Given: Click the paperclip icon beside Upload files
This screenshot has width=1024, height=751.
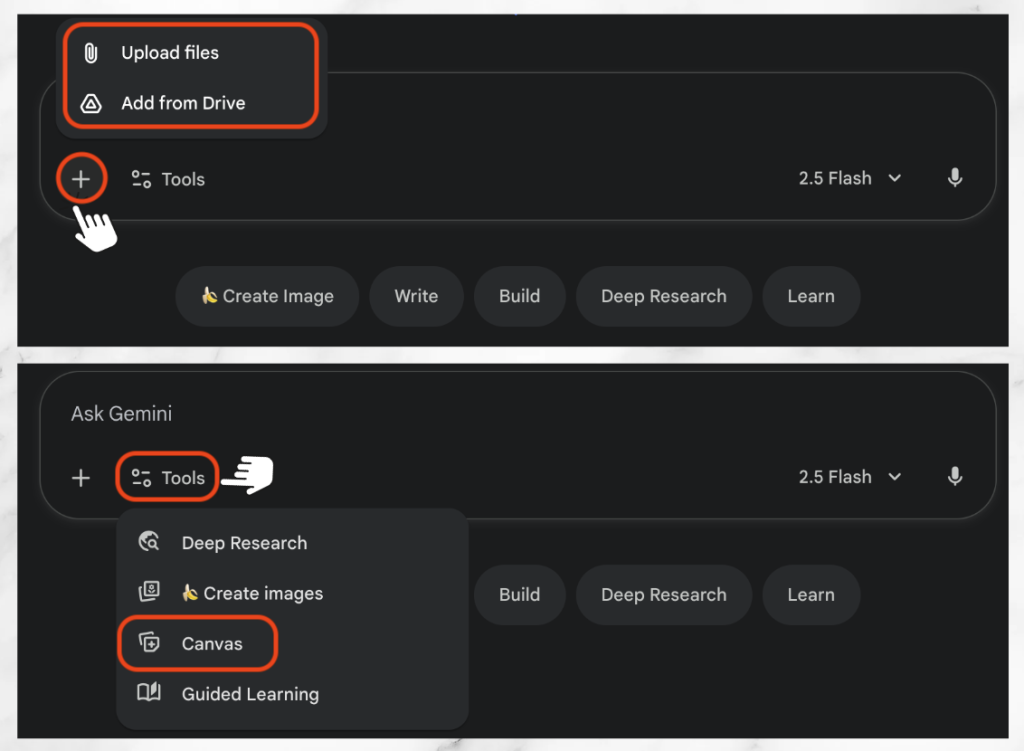Looking at the screenshot, I should tap(91, 53).
